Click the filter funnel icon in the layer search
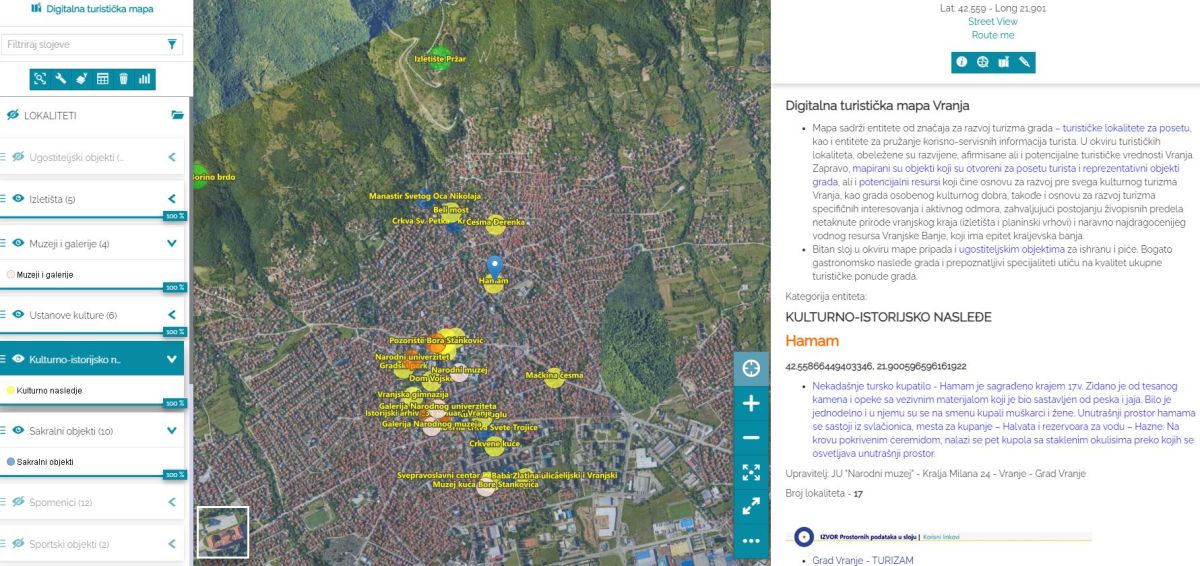This screenshot has width=1200, height=566. coord(172,44)
